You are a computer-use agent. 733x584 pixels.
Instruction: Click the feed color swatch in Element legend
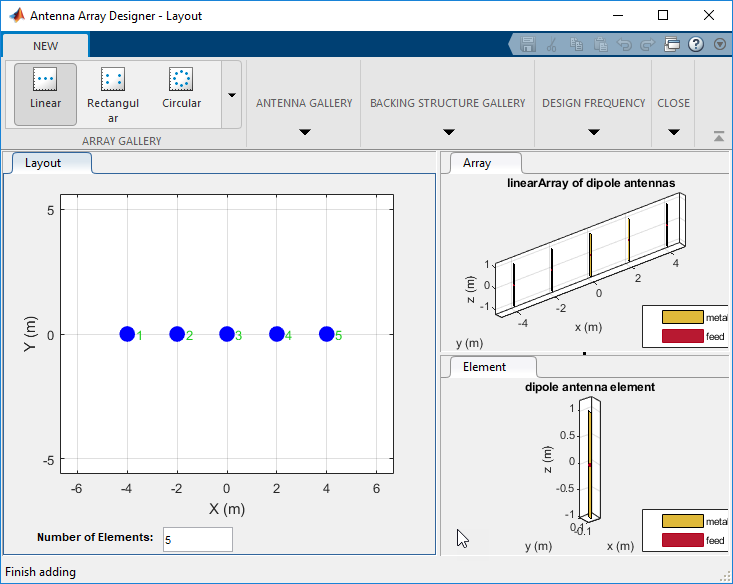pyautogui.click(x=683, y=540)
